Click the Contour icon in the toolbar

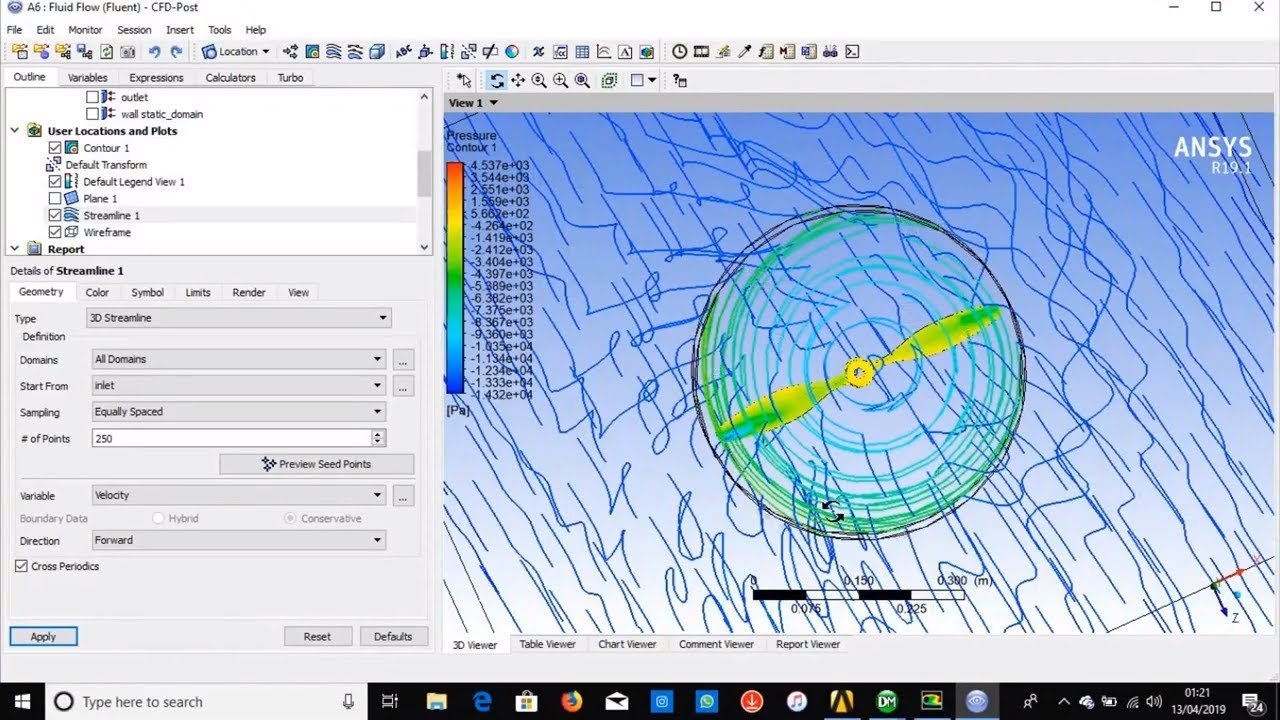pyautogui.click(x=312, y=52)
